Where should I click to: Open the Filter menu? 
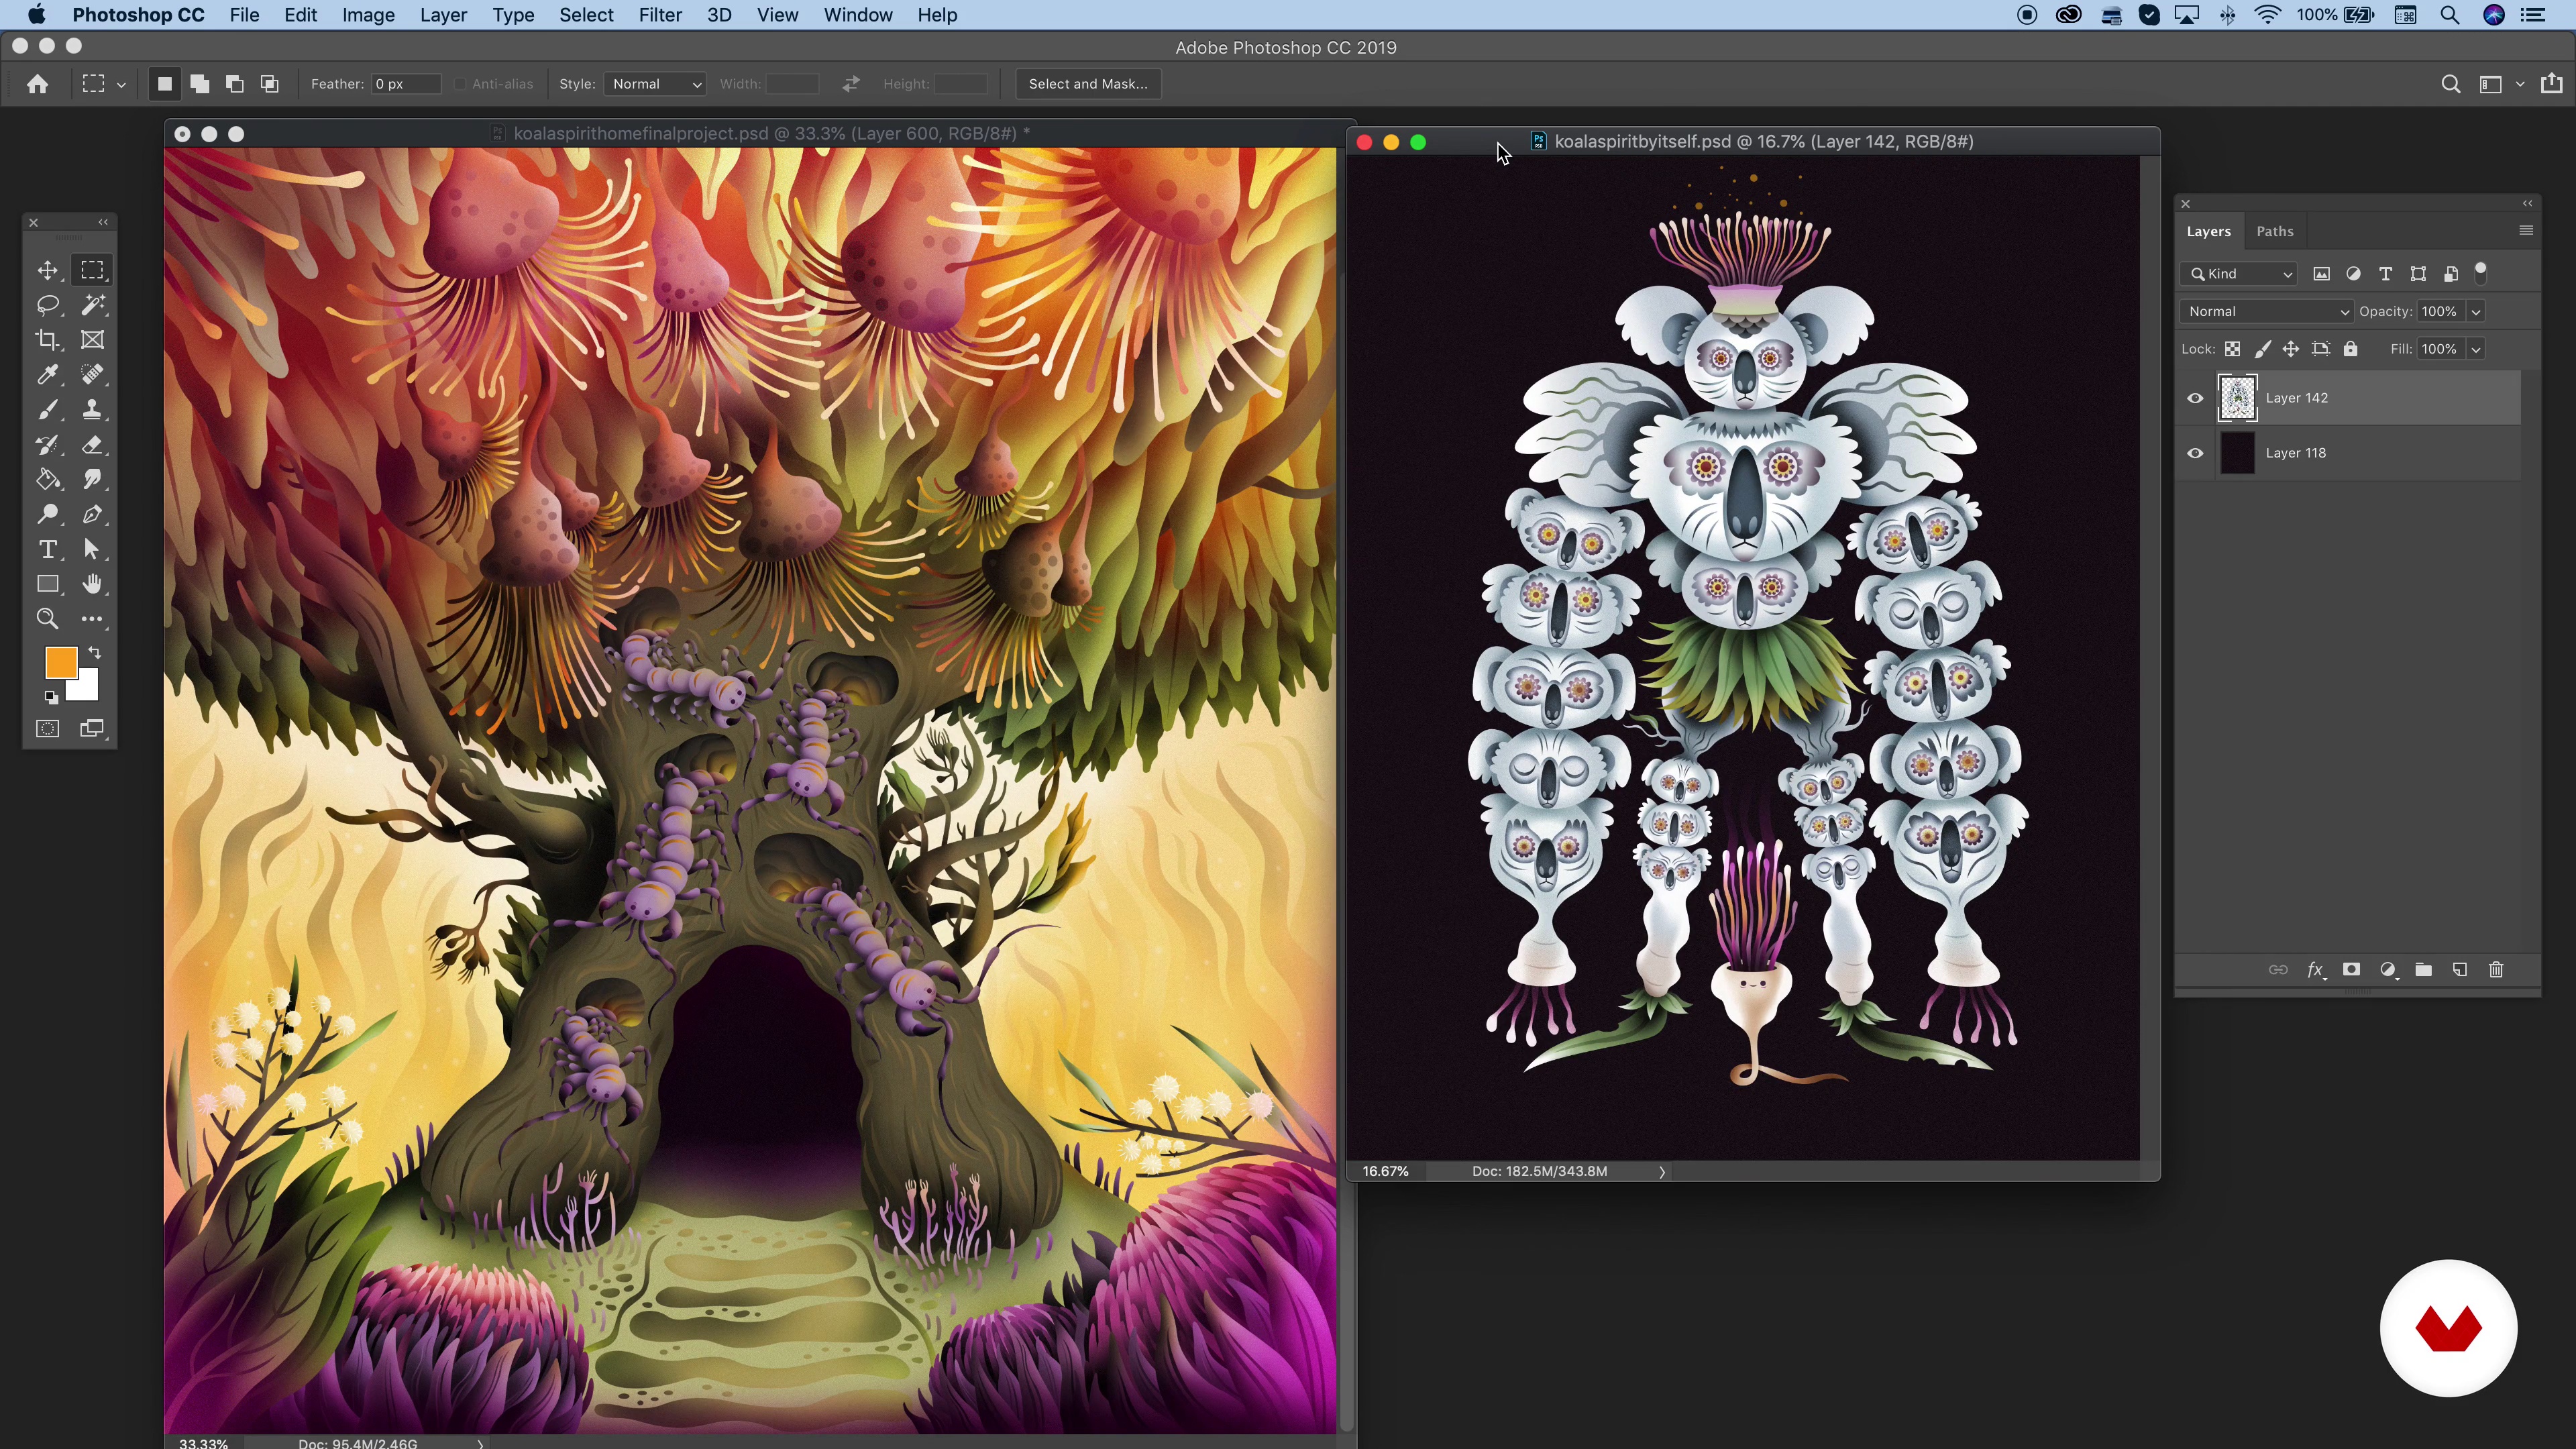(660, 15)
